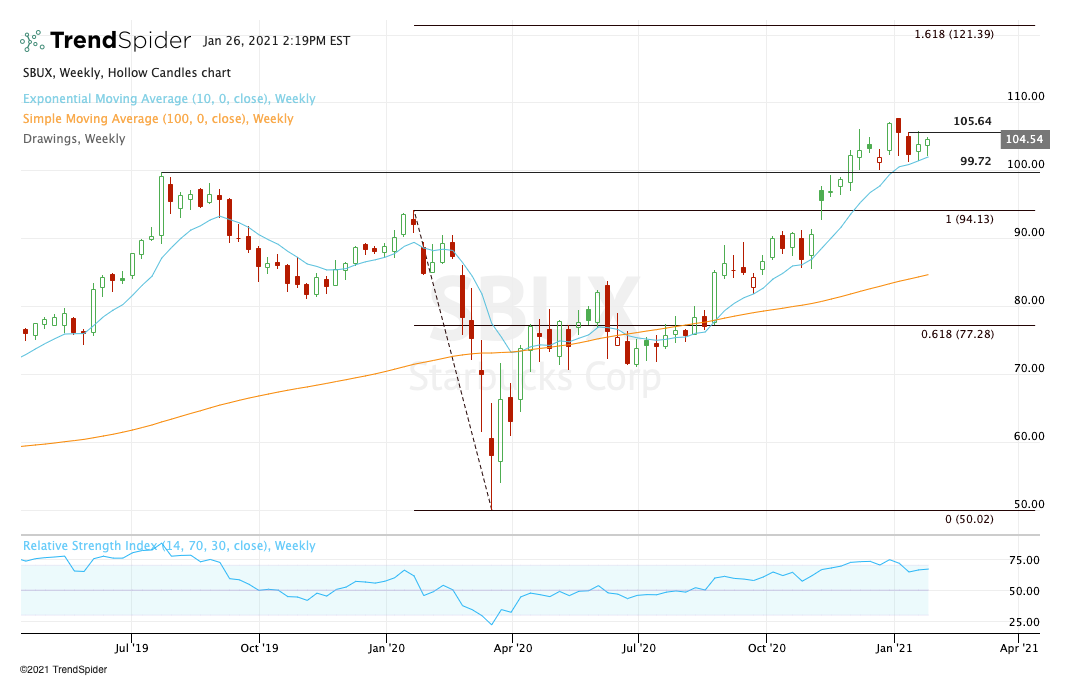
Task: Click the TrendSpider logo icon
Action: pos(32,41)
